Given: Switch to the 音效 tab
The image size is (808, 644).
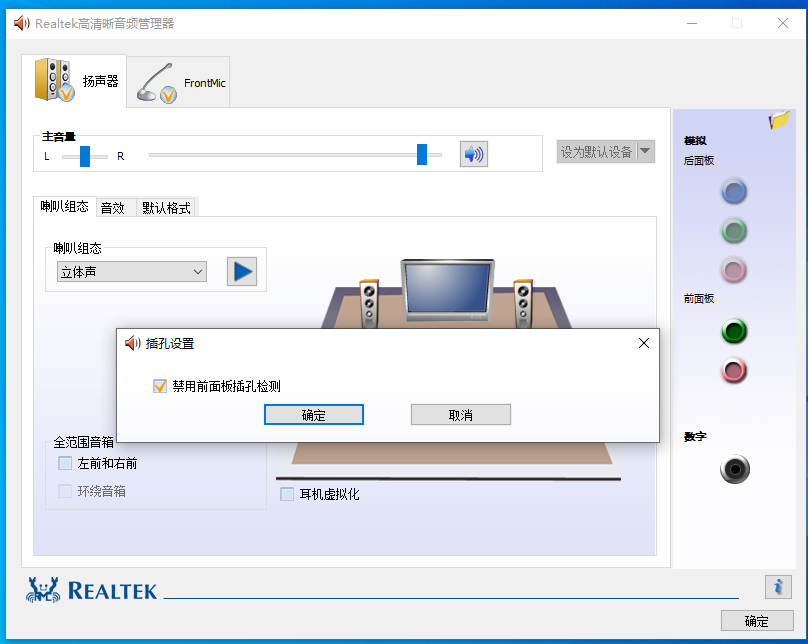Looking at the screenshot, I should (113, 208).
